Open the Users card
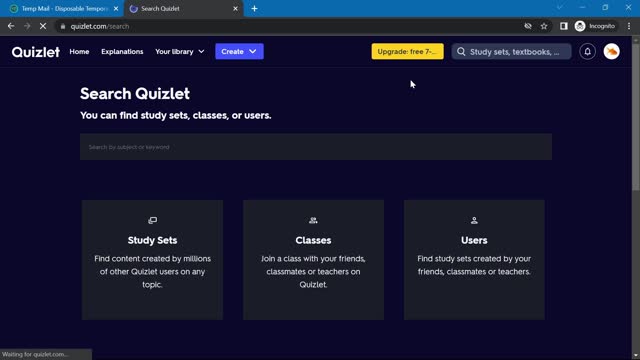This screenshot has height=360, width=640. tap(474, 260)
